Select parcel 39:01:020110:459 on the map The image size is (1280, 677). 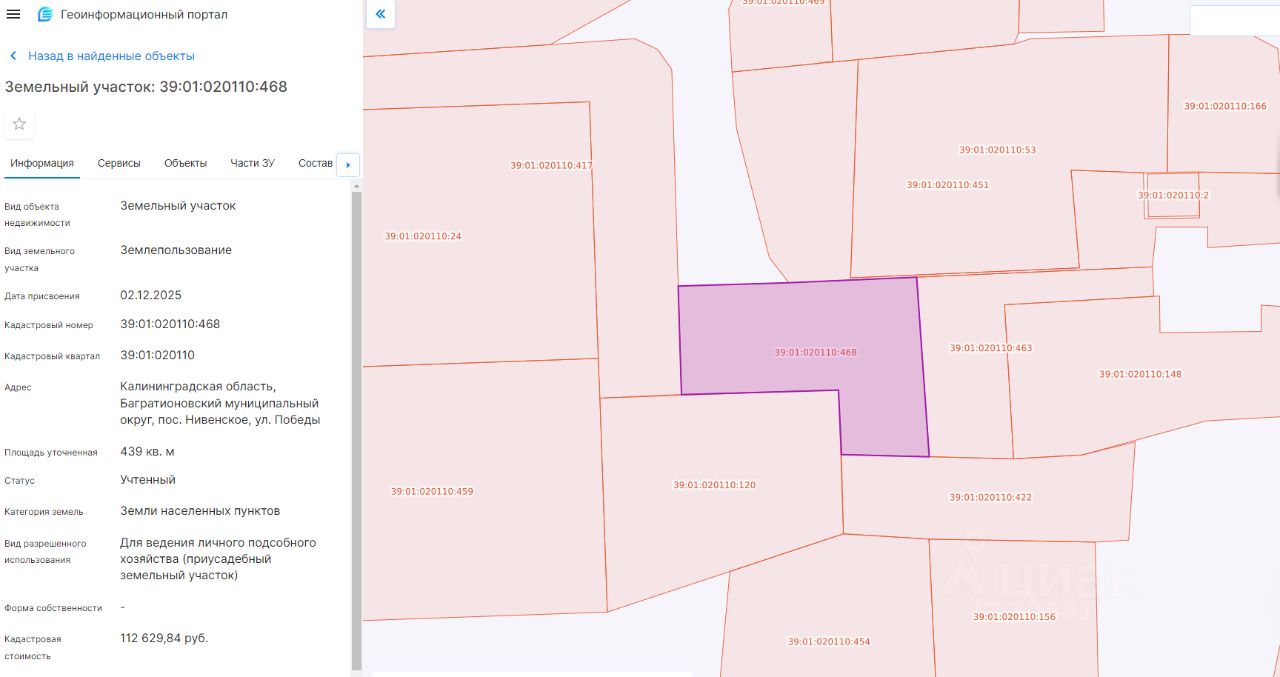coord(432,491)
